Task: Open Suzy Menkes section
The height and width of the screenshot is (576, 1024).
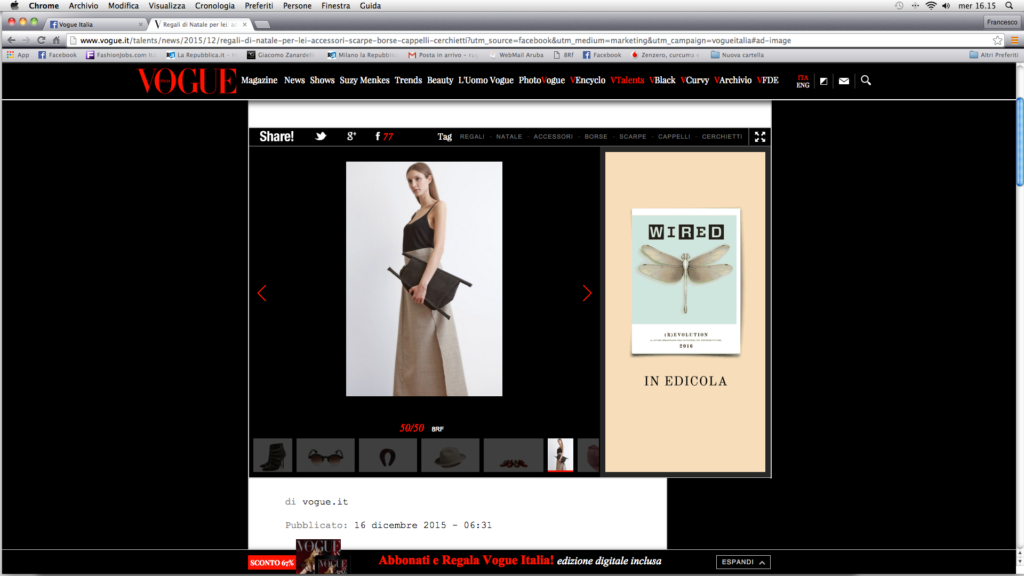Action: 364,80
